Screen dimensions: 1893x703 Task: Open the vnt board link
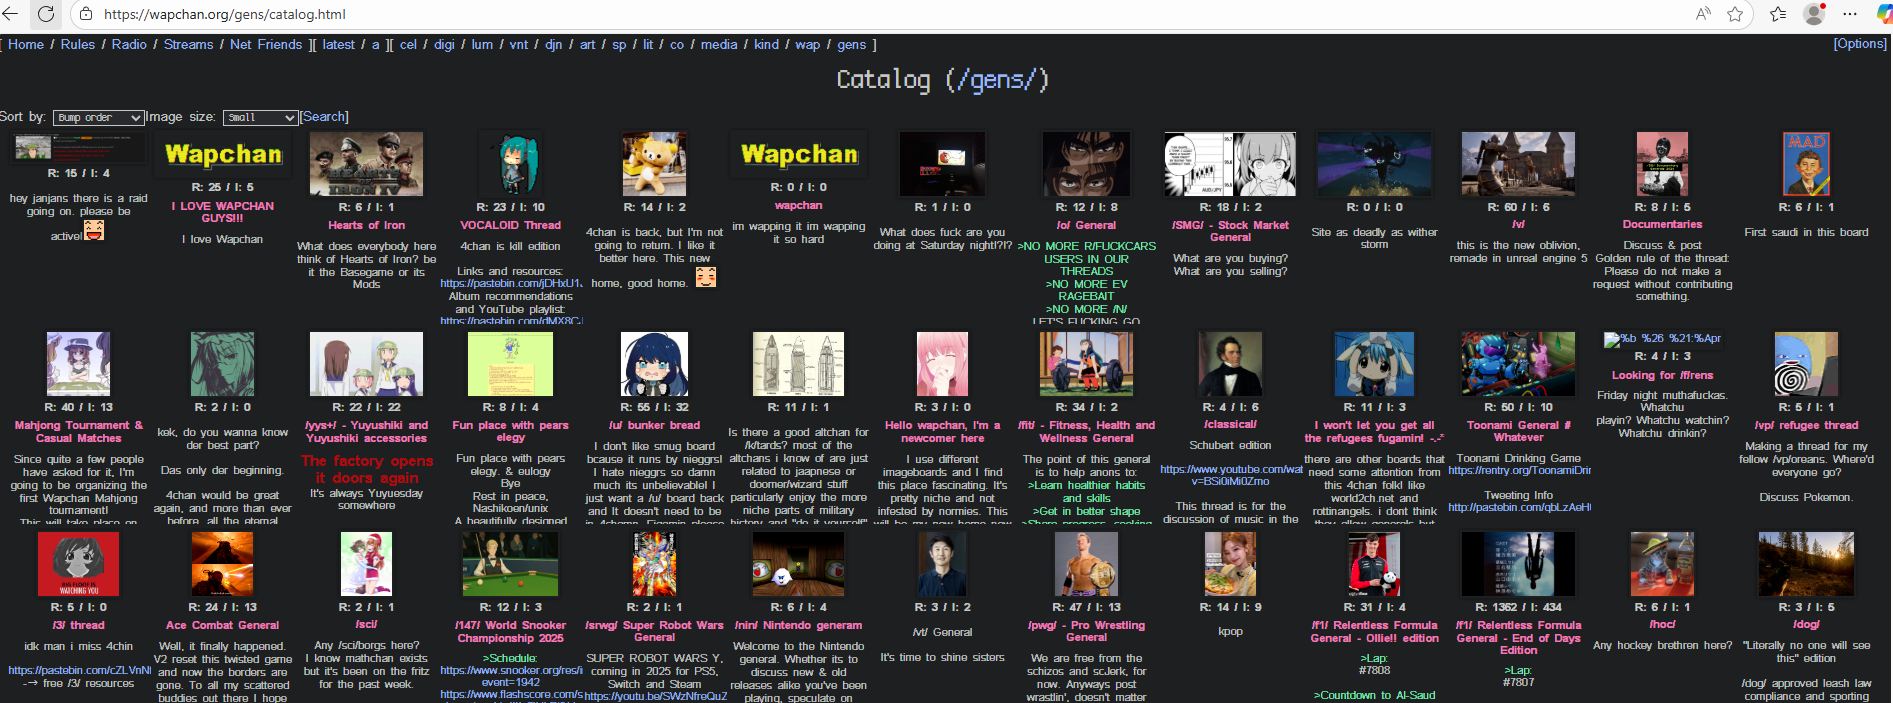519,44
